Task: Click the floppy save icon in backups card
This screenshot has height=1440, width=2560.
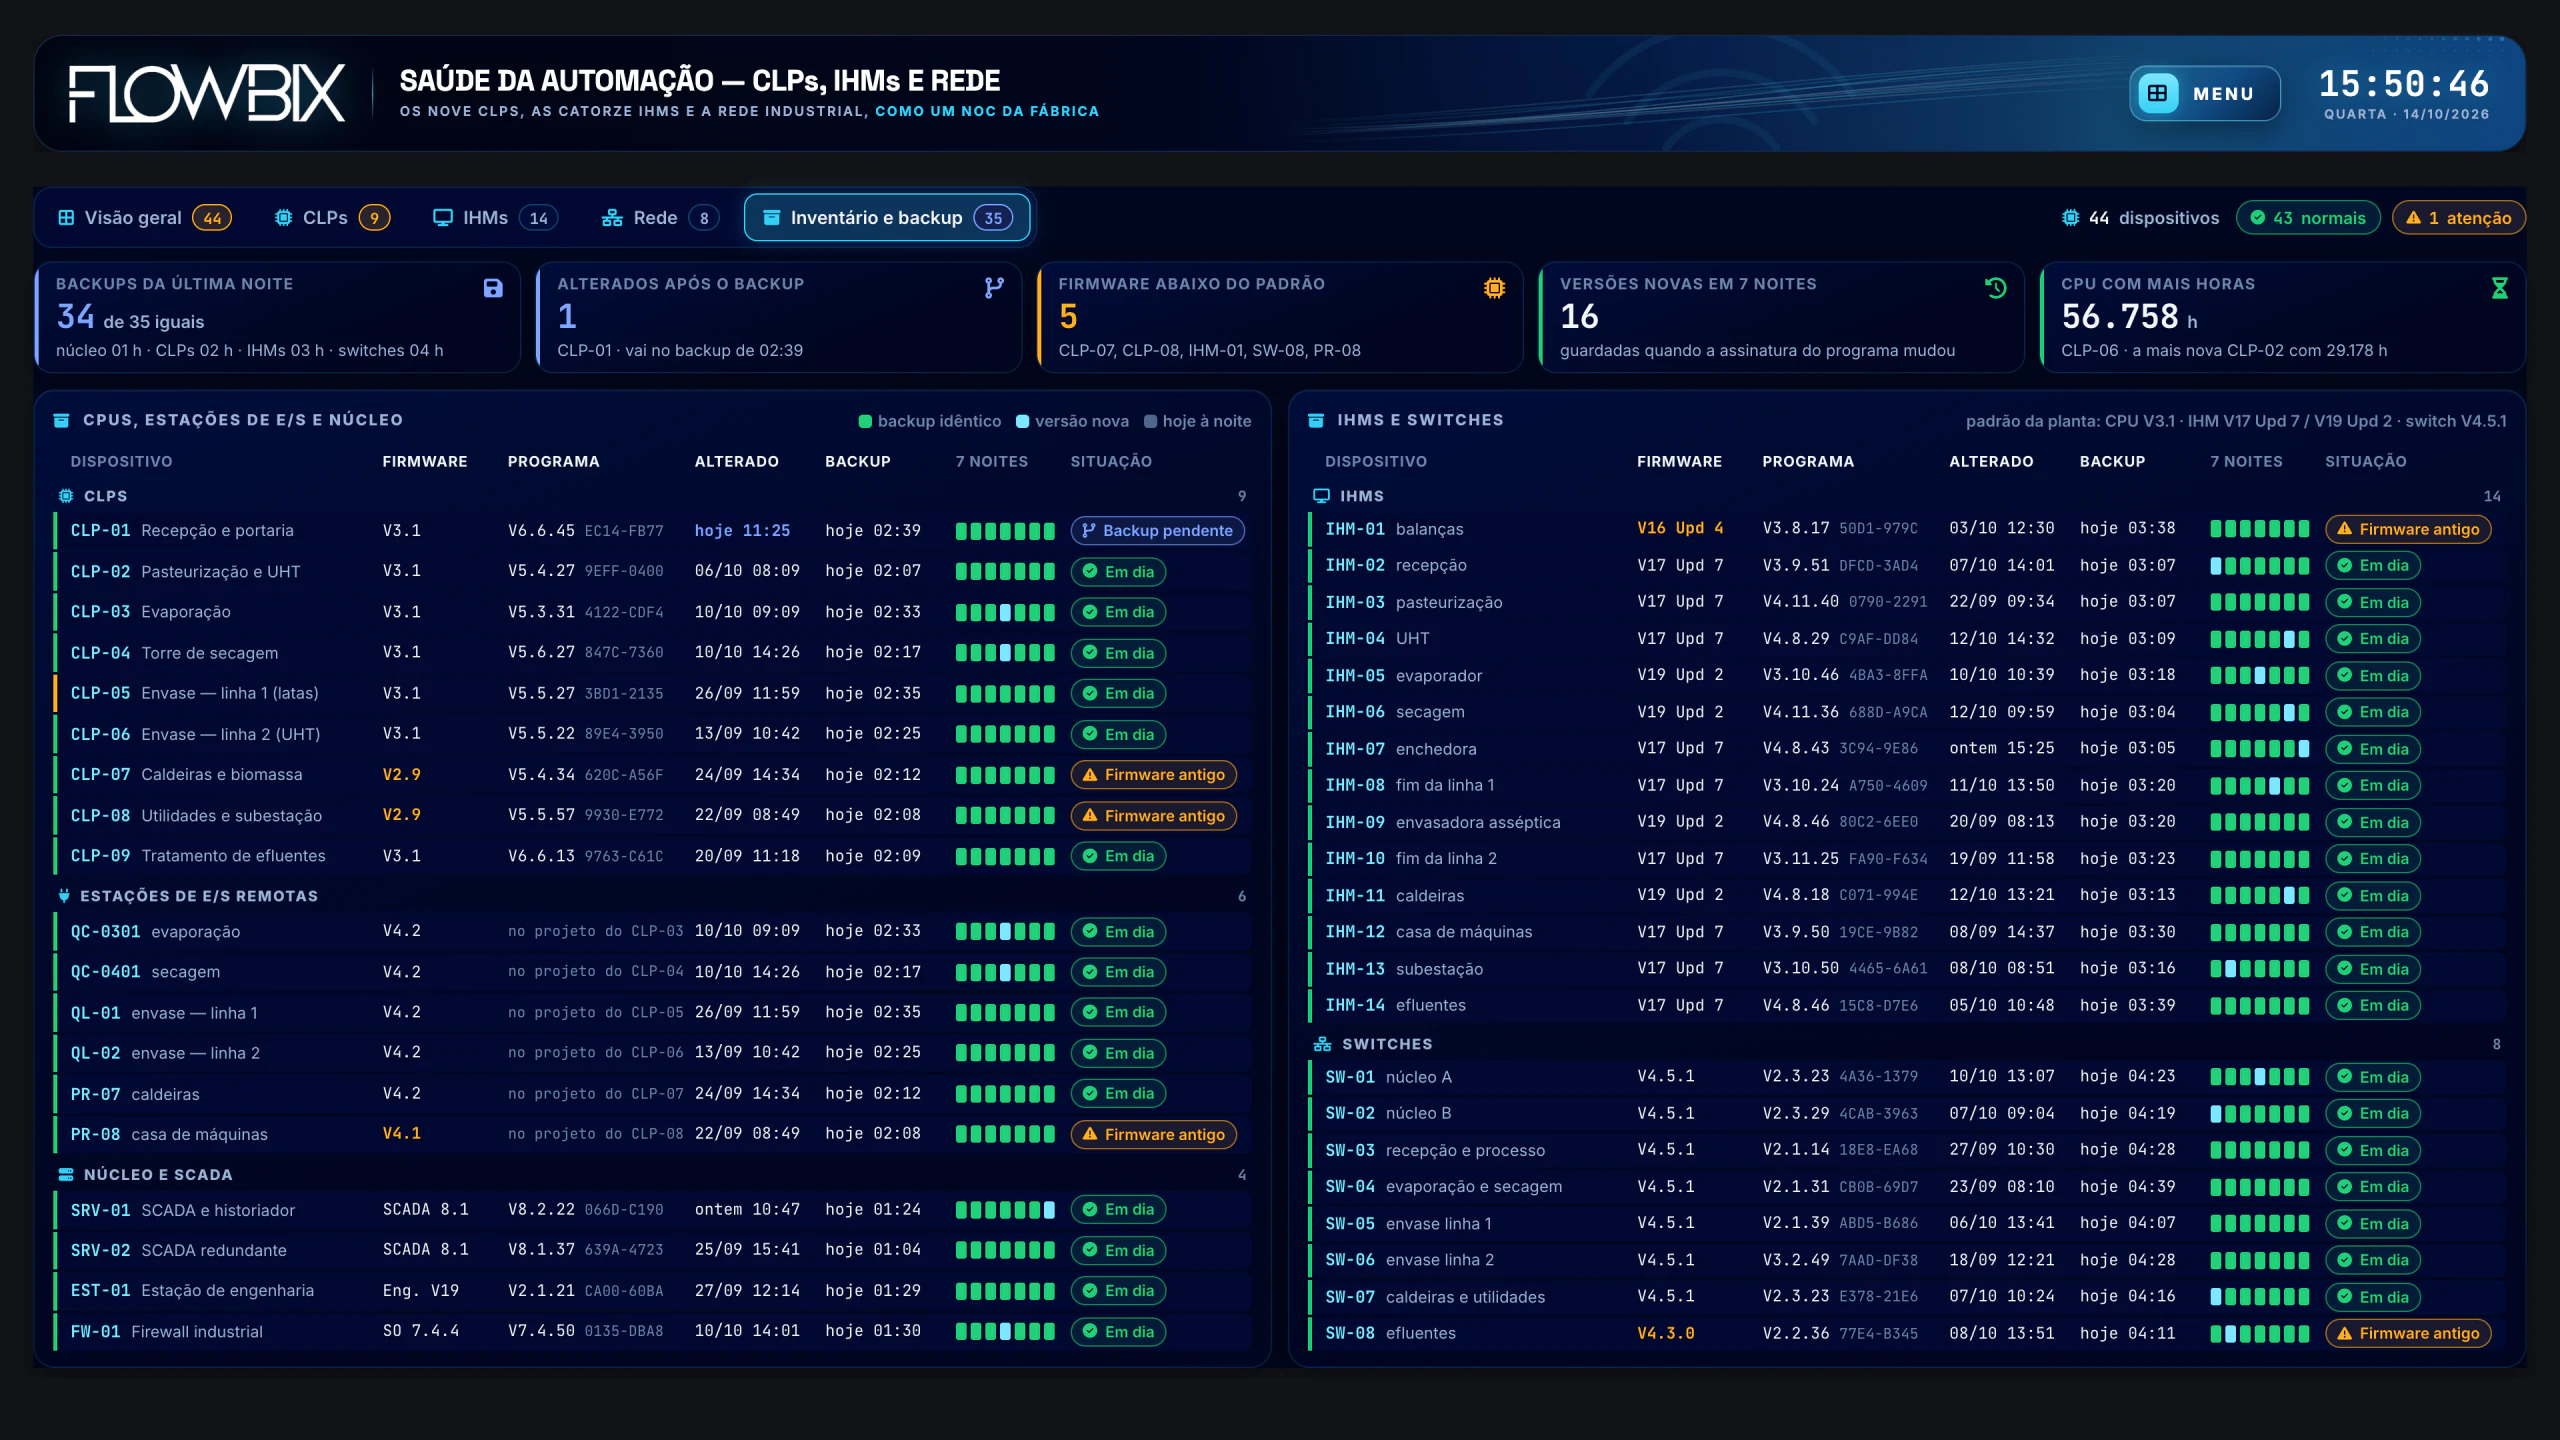Action: click(x=493, y=288)
